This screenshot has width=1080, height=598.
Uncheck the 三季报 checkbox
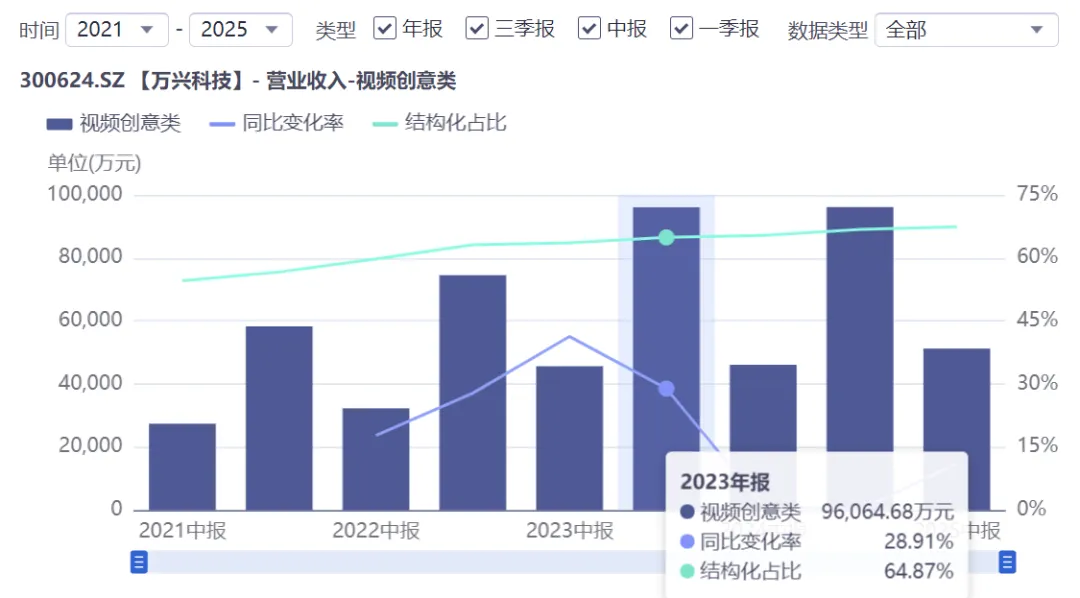(477, 28)
